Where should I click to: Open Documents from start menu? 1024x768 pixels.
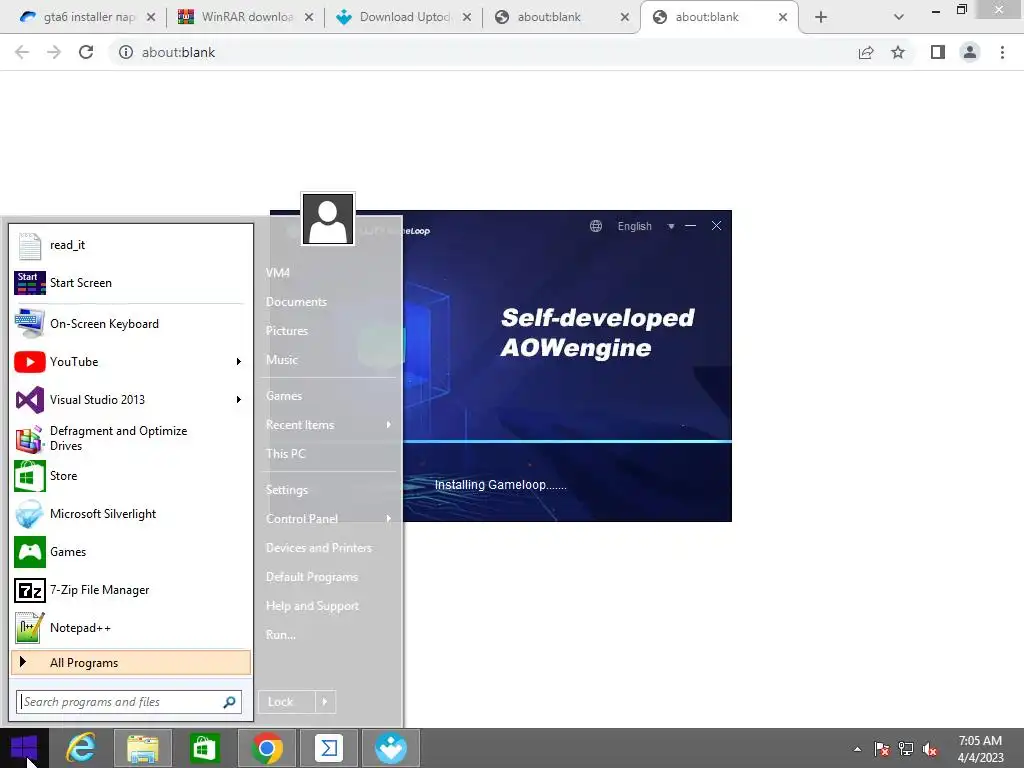point(296,302)
